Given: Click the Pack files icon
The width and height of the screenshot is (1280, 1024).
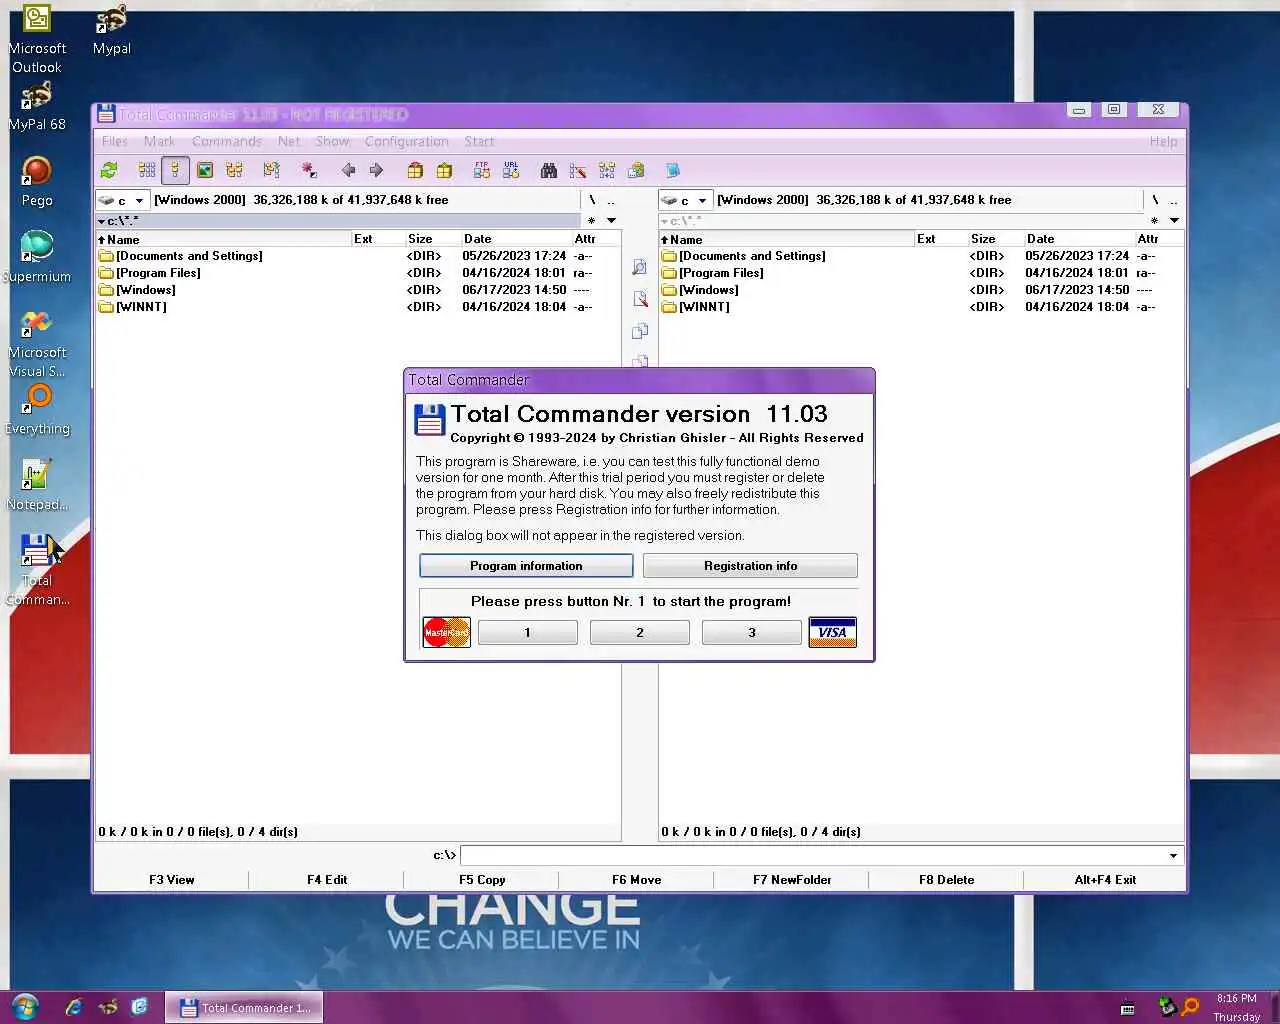Looking at the screenshot, I should point(415,170).
